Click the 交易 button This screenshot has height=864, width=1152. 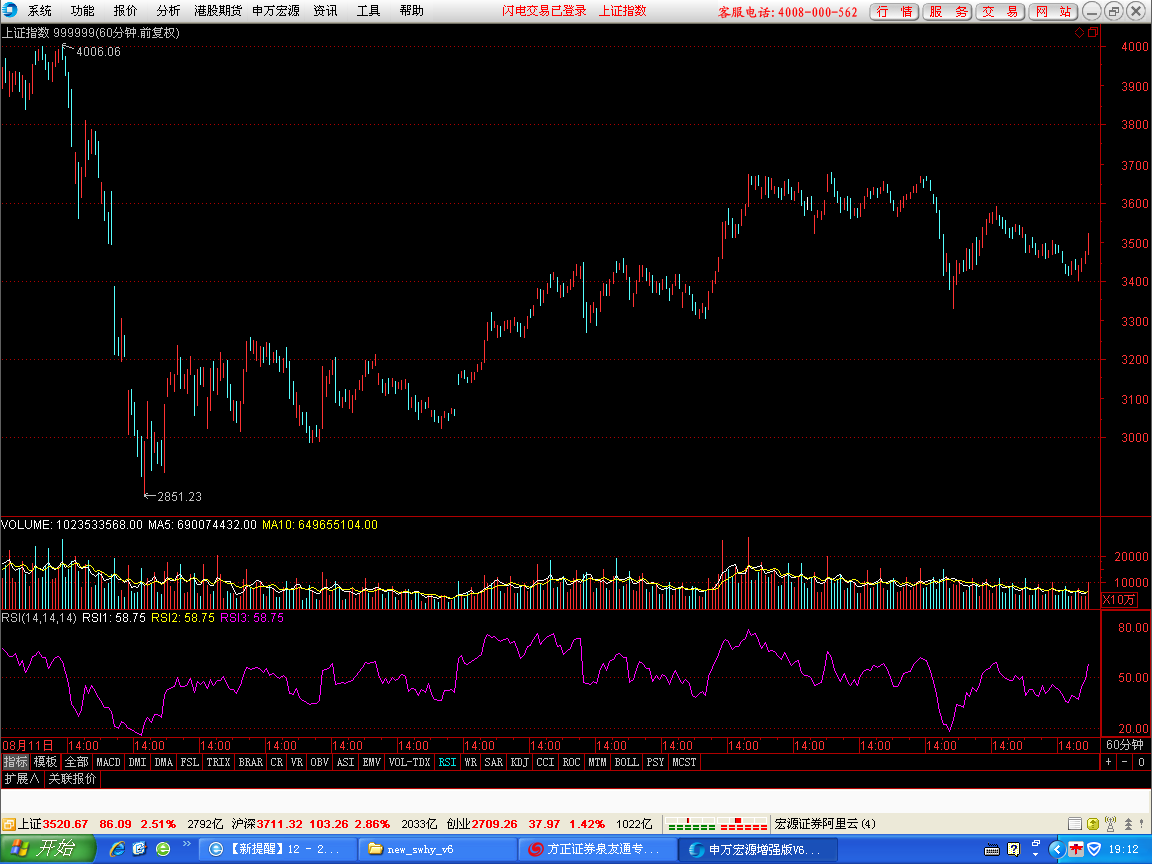1001,12
